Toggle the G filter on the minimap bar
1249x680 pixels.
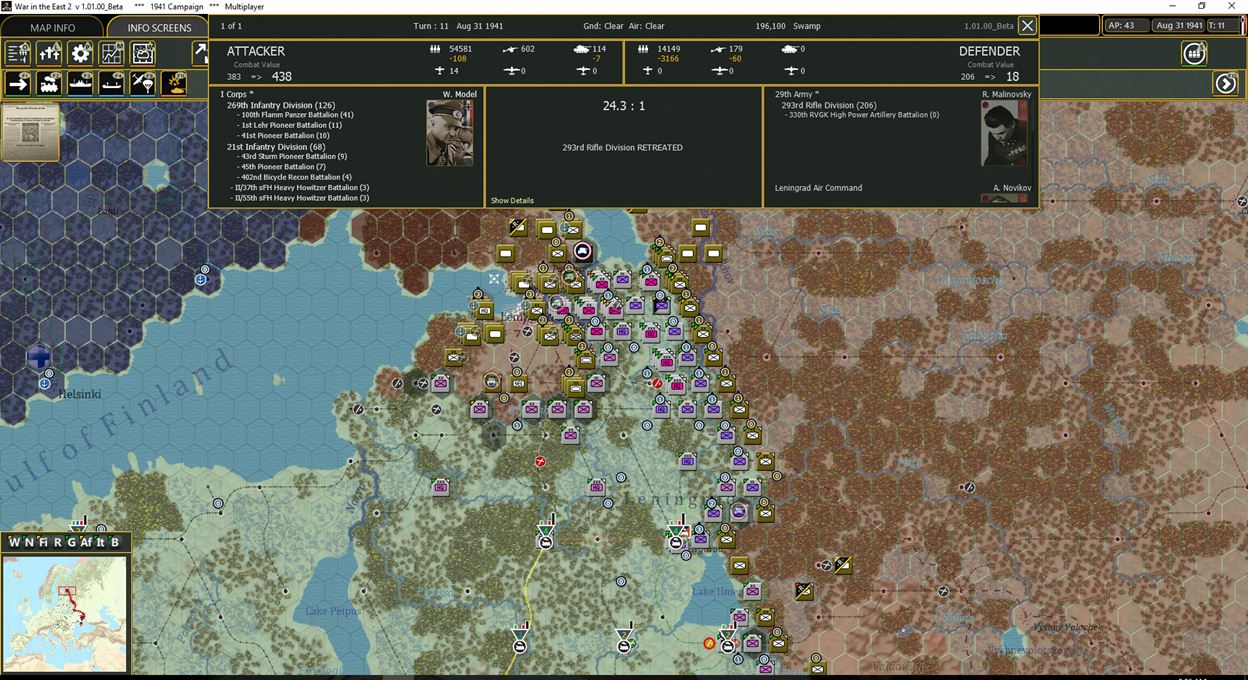pyautogui.click(x=71, y=543)
